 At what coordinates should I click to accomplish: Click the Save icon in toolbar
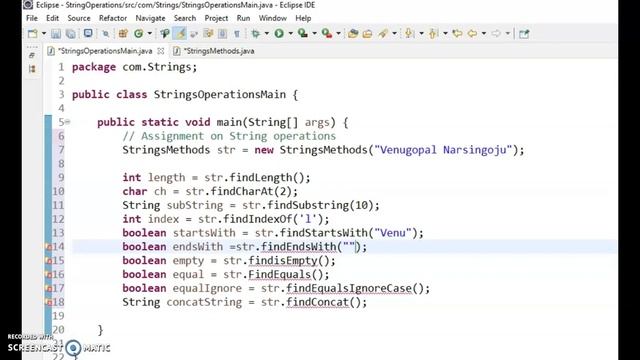click(x=56, y=33)
